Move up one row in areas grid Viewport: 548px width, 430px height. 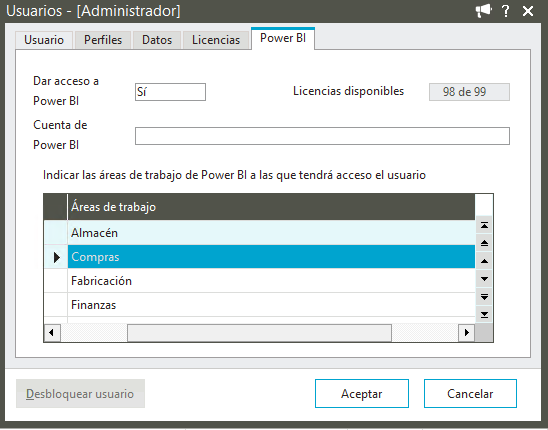[x=484, y=261]
